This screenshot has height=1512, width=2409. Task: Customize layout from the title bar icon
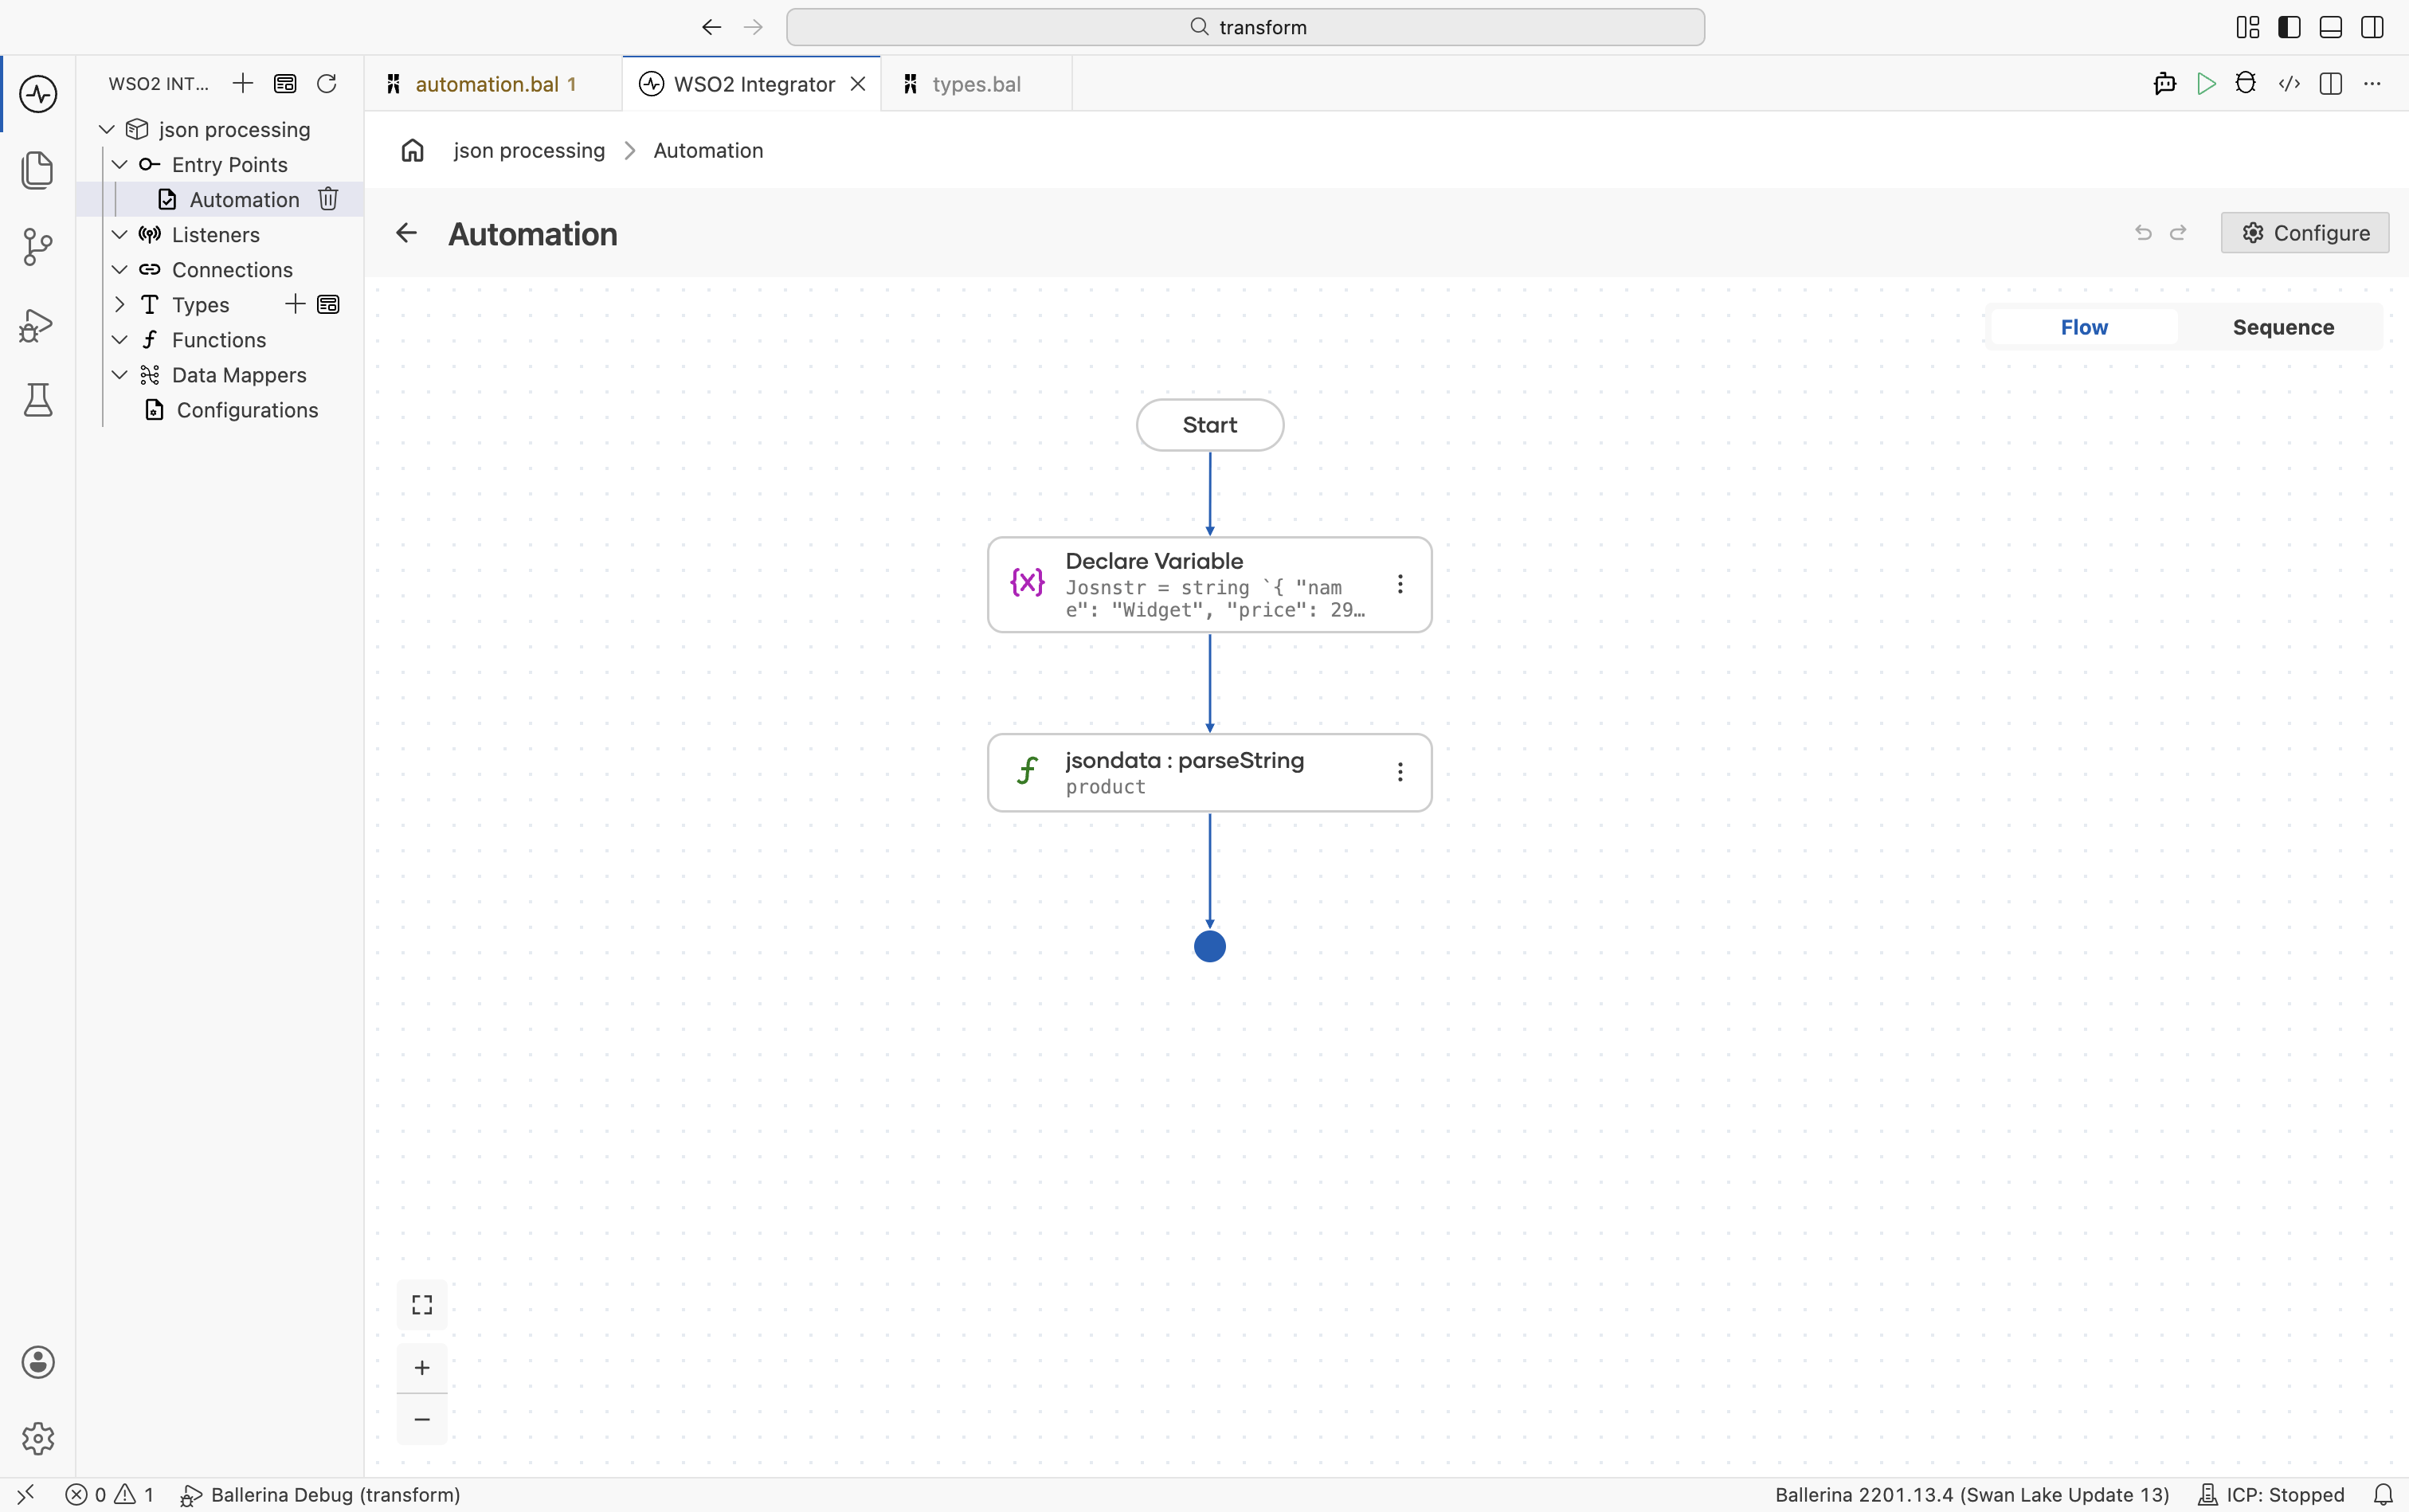pyautogui.click(x=2248, y=27)
